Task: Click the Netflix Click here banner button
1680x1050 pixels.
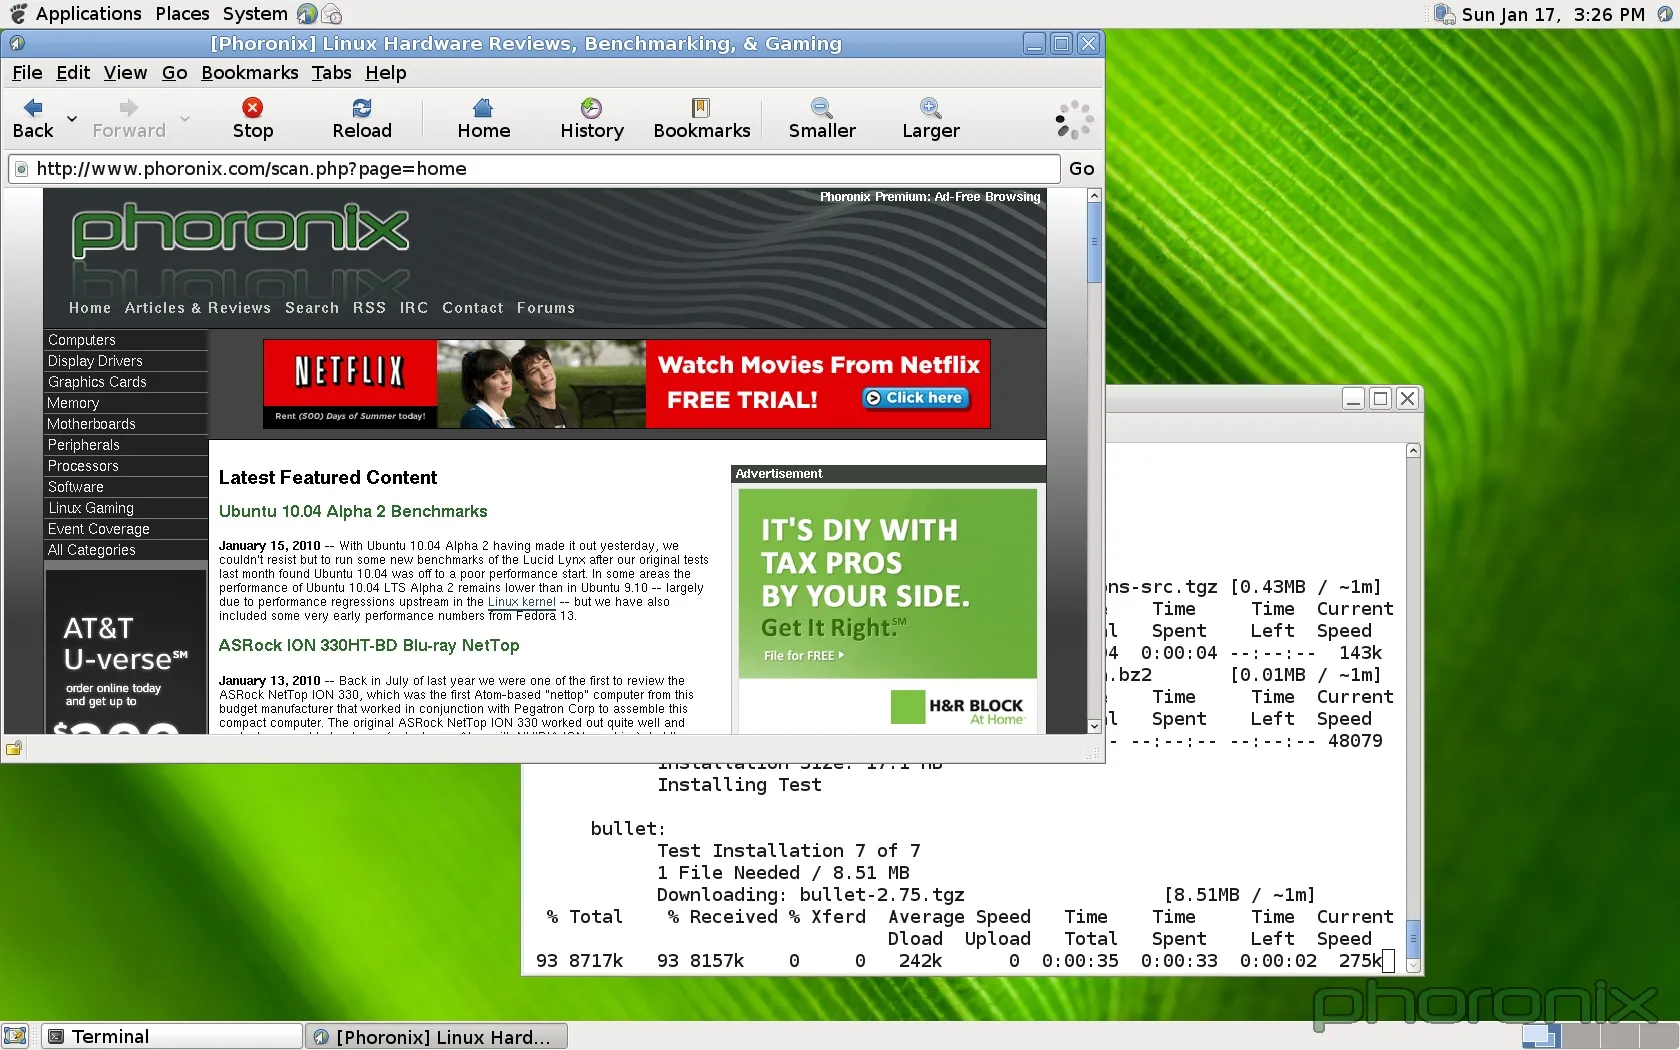Action: tap(915, 398)
